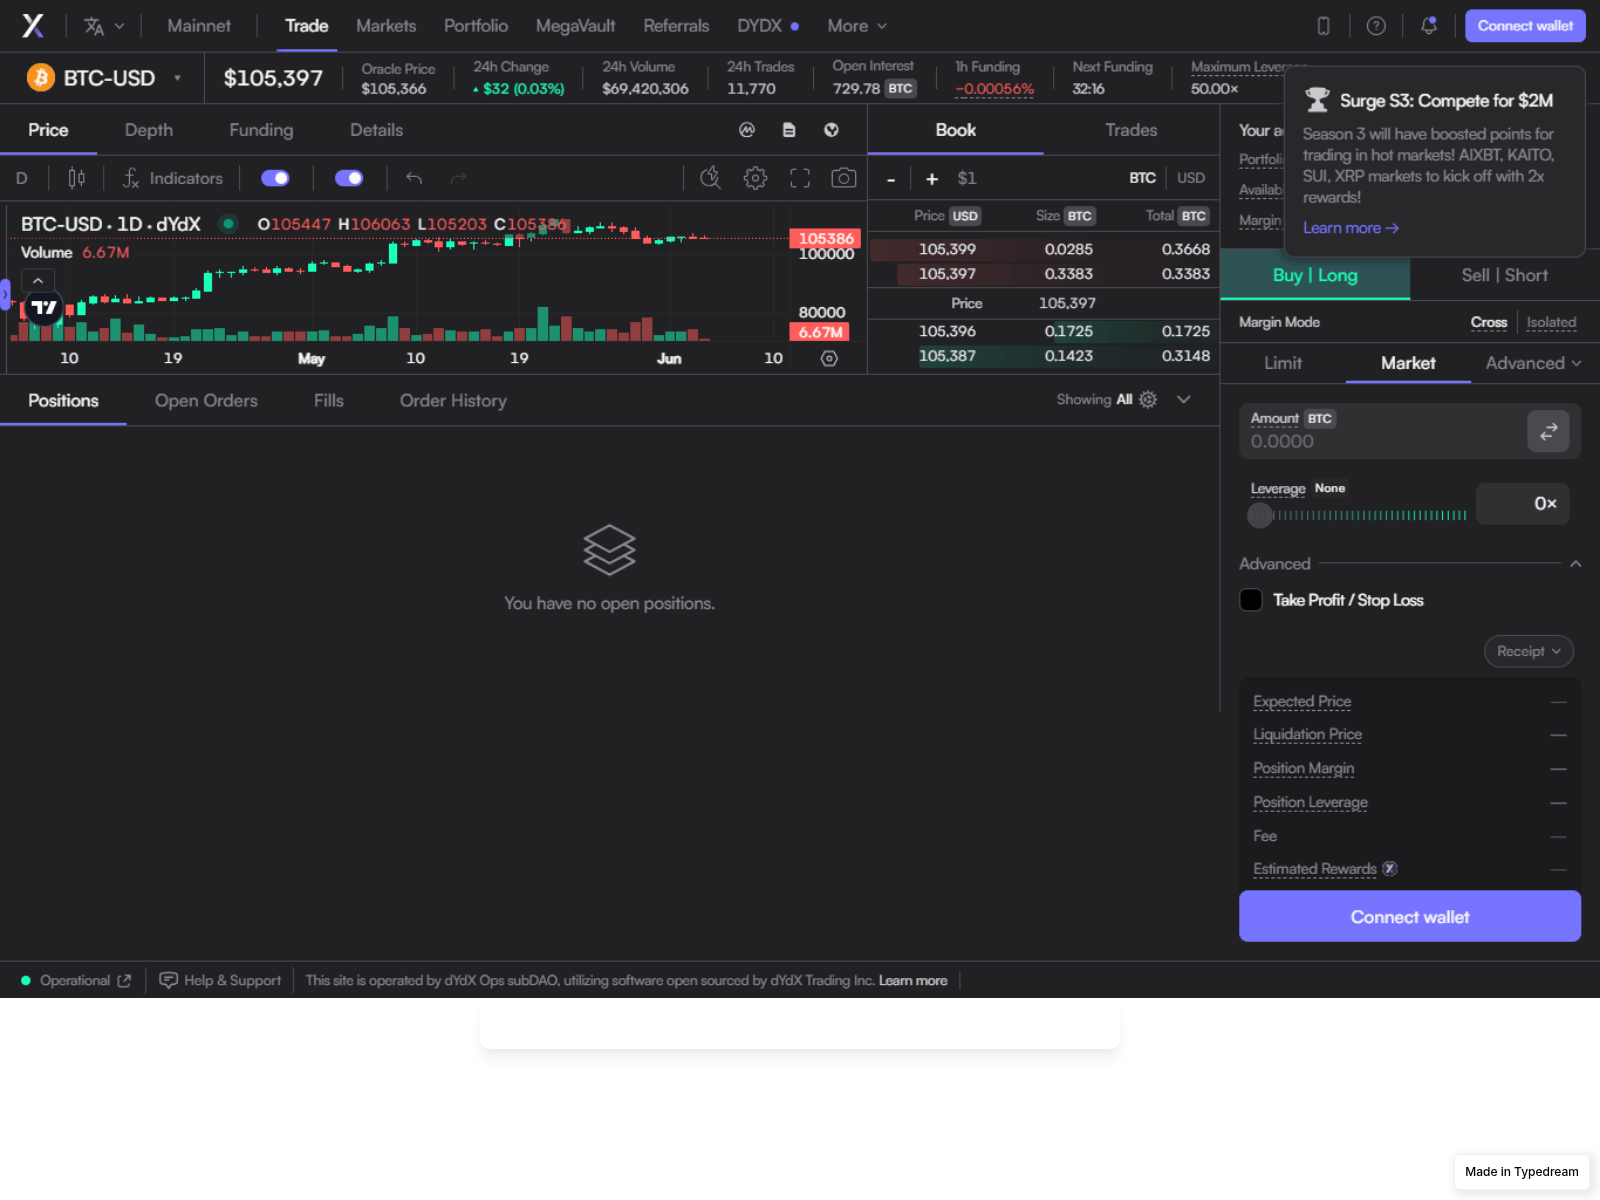This screenshot has width=1600, height=1200.
Task: Enable Take Profit / Stop Loss checkbox
Action: [x=1251, y=600]
